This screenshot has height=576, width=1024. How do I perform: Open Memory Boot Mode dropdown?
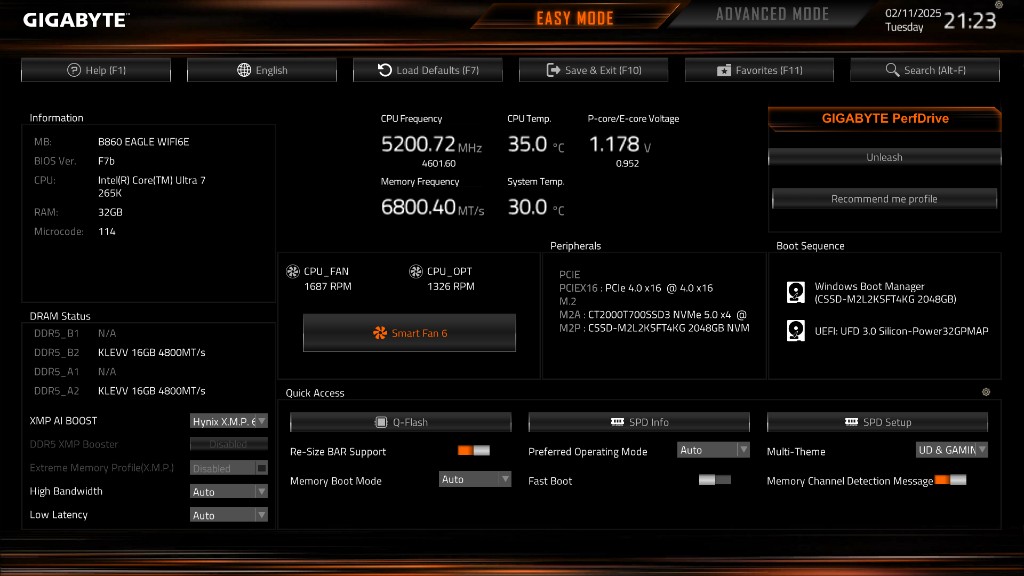475,479
